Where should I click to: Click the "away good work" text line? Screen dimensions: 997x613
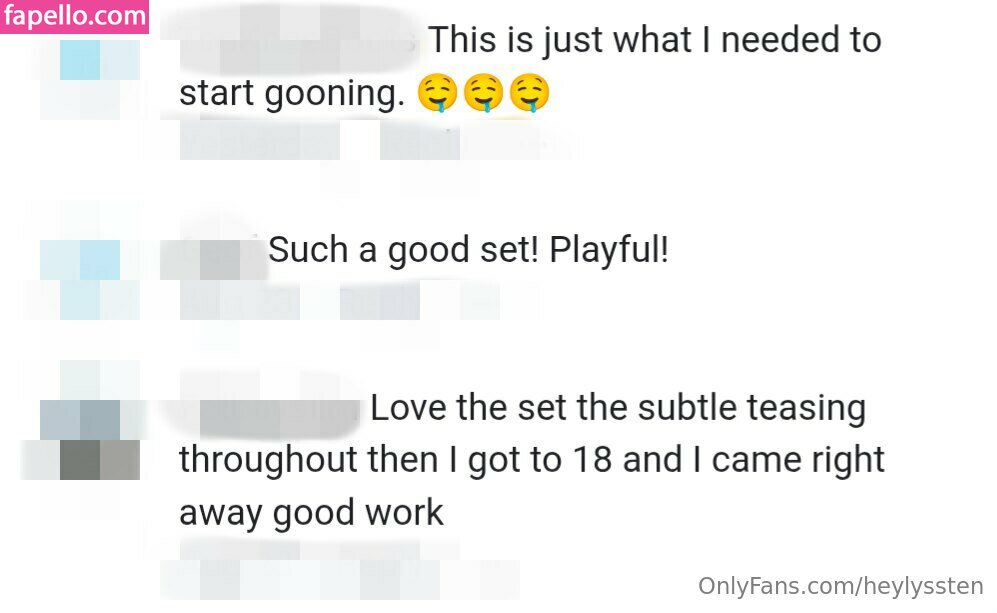tap(311, 513)
